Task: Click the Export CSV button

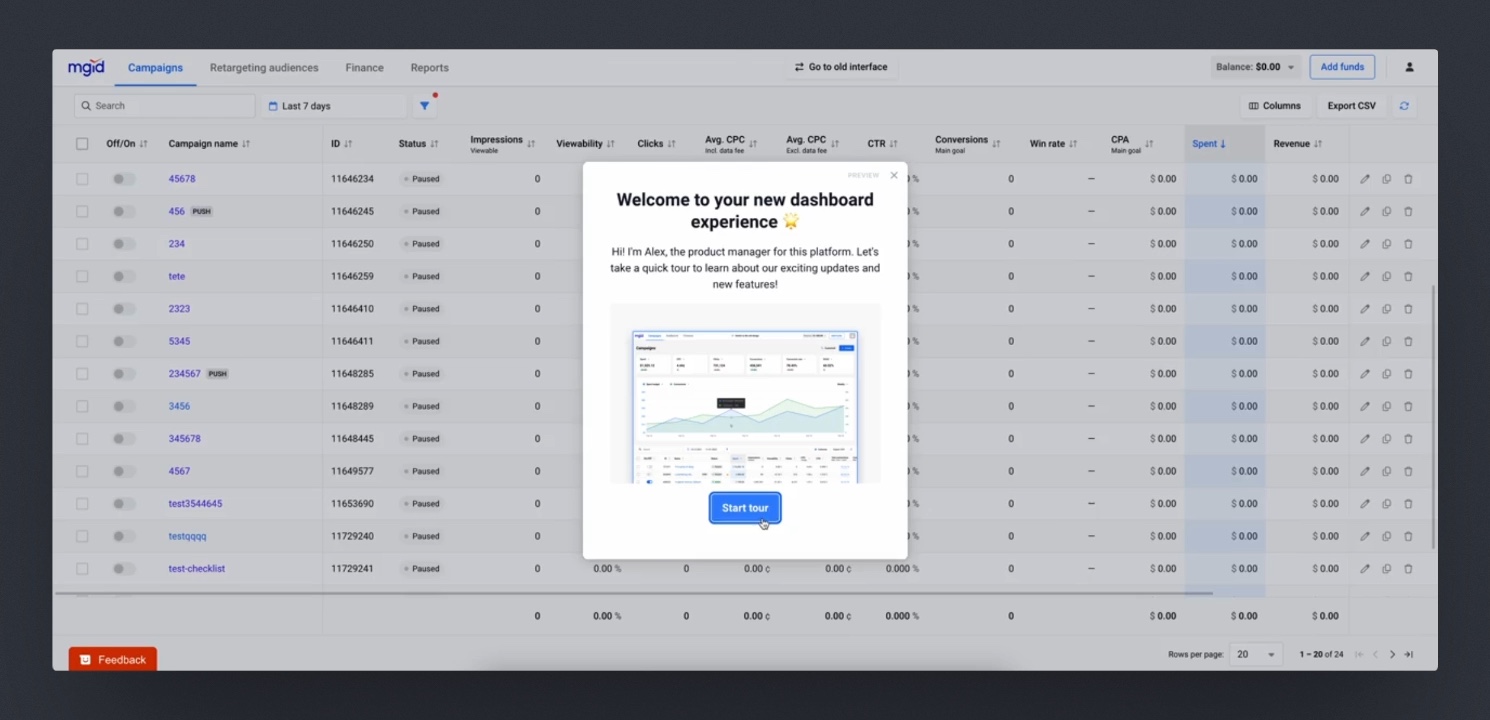Action: [1351, 106]
